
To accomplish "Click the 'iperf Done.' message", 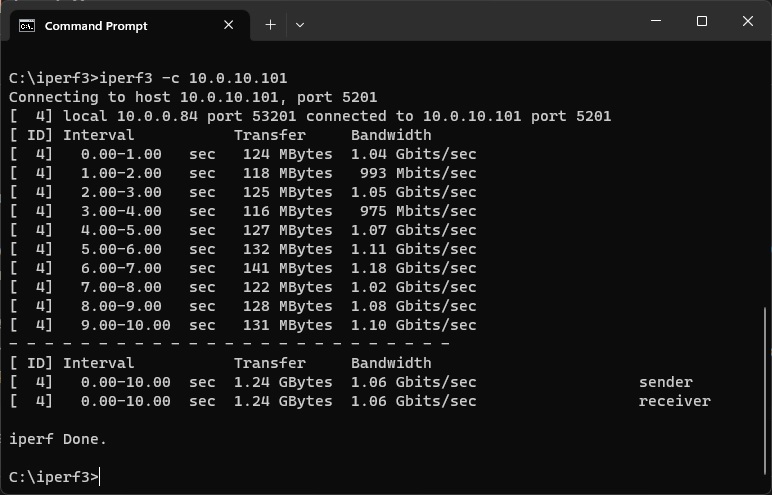I will pyautogui.click(x=58, y=439).
